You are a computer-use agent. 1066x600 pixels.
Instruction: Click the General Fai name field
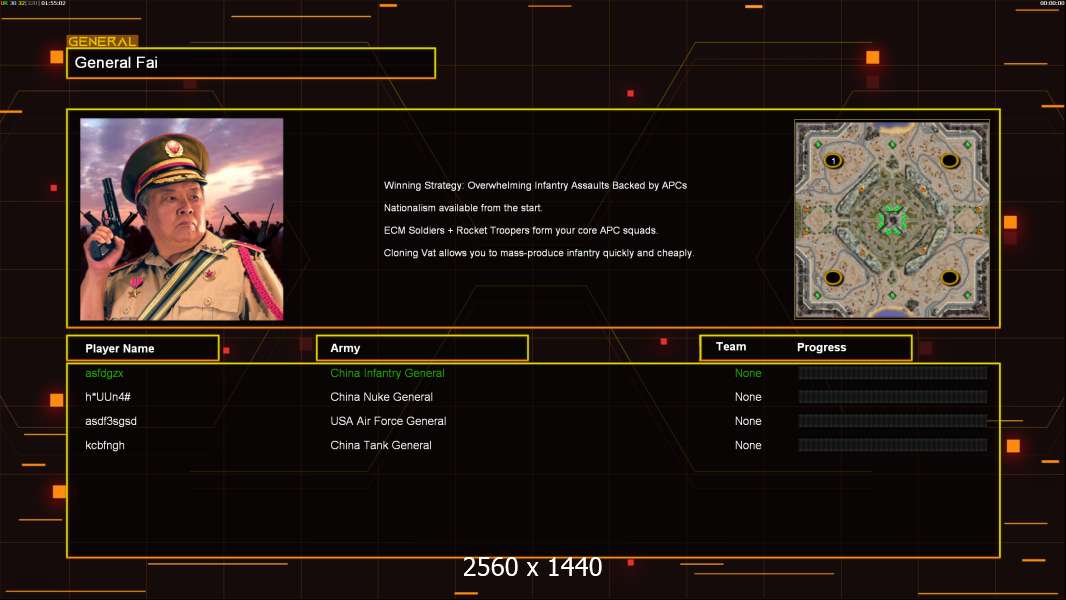point(250,63)
